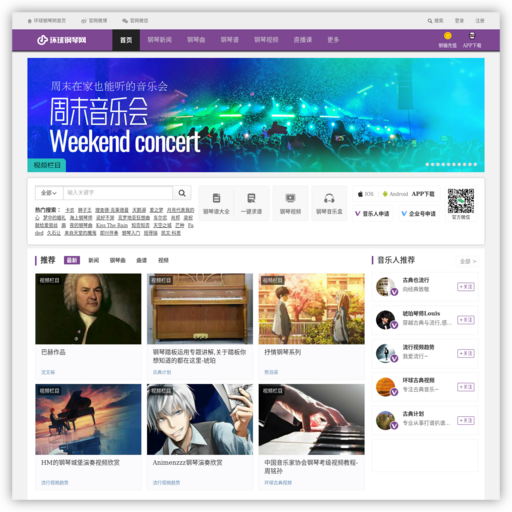Image resolution: width=512 pixels, height=512 pixels.
Task: Select the 钢琴曲 recommendation tab
Action: [x=118, y=260]
